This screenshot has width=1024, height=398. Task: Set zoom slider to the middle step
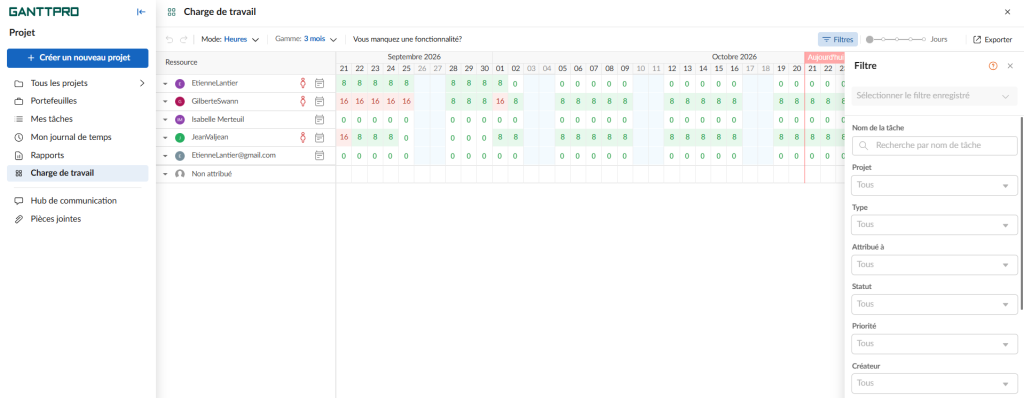pos(897,39)
